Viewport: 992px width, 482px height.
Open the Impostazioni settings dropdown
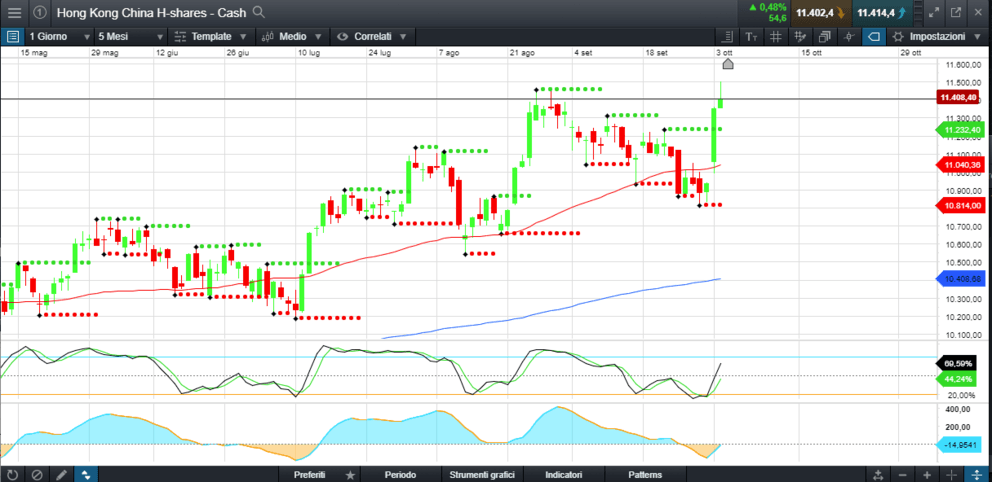point(938,37)
